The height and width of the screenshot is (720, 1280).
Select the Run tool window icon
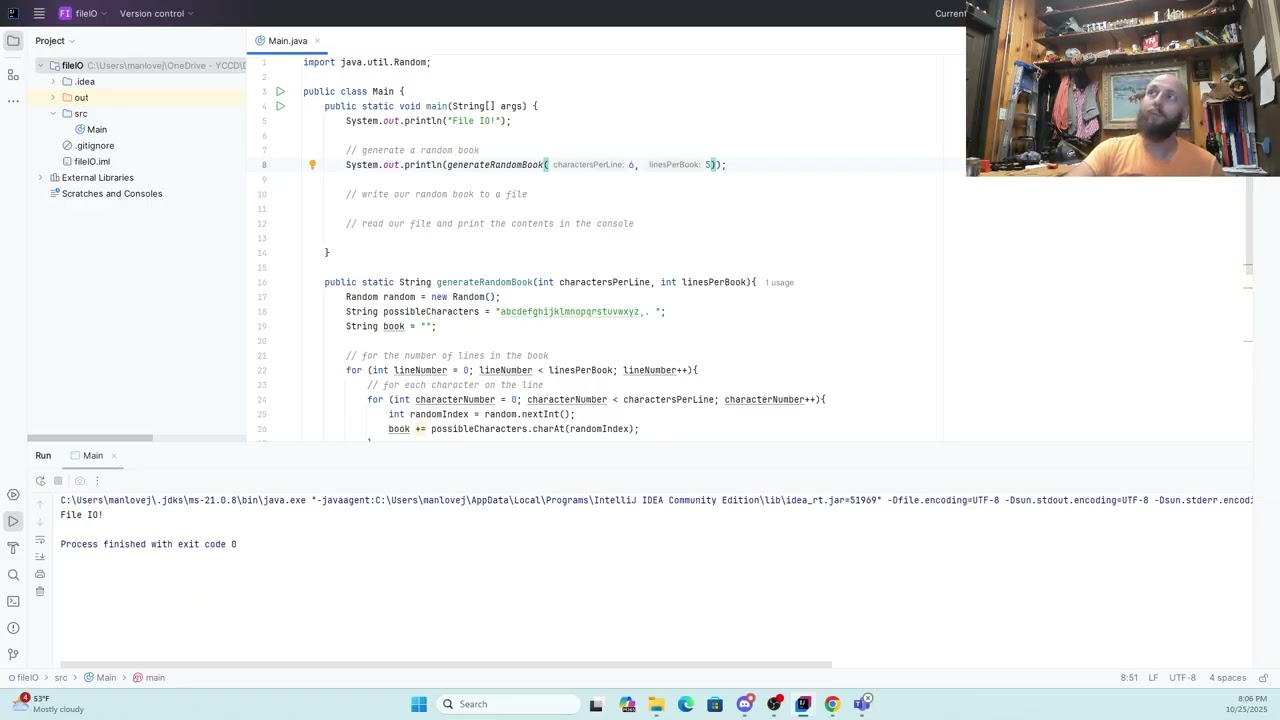[x=13, y=521]
